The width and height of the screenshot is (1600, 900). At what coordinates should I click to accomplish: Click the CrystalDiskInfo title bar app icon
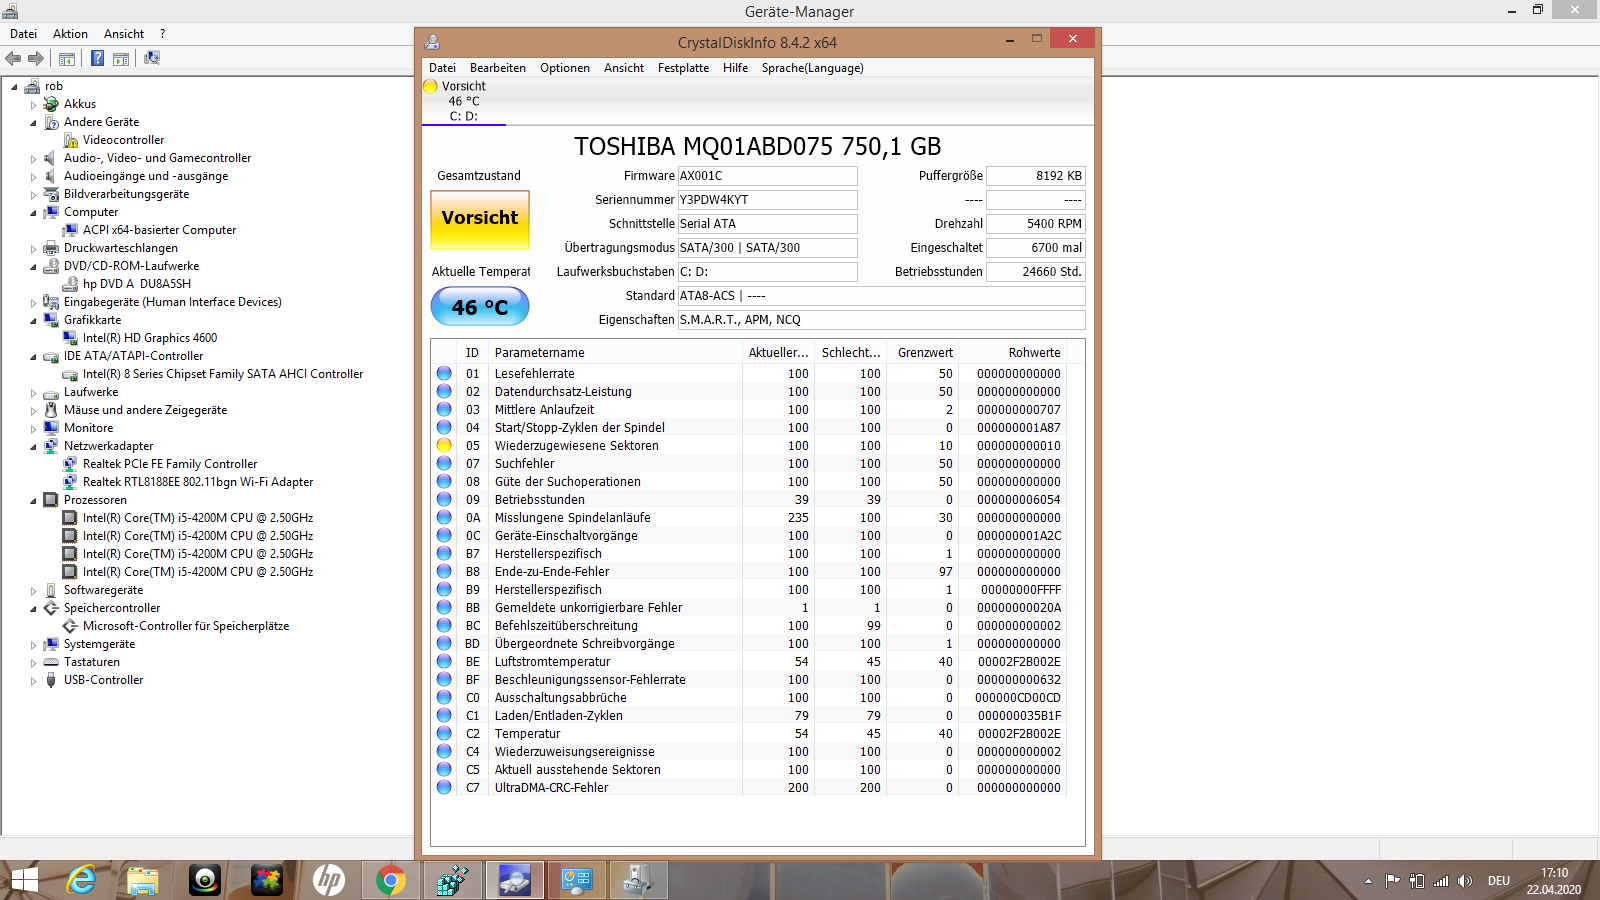pos(432,42)
